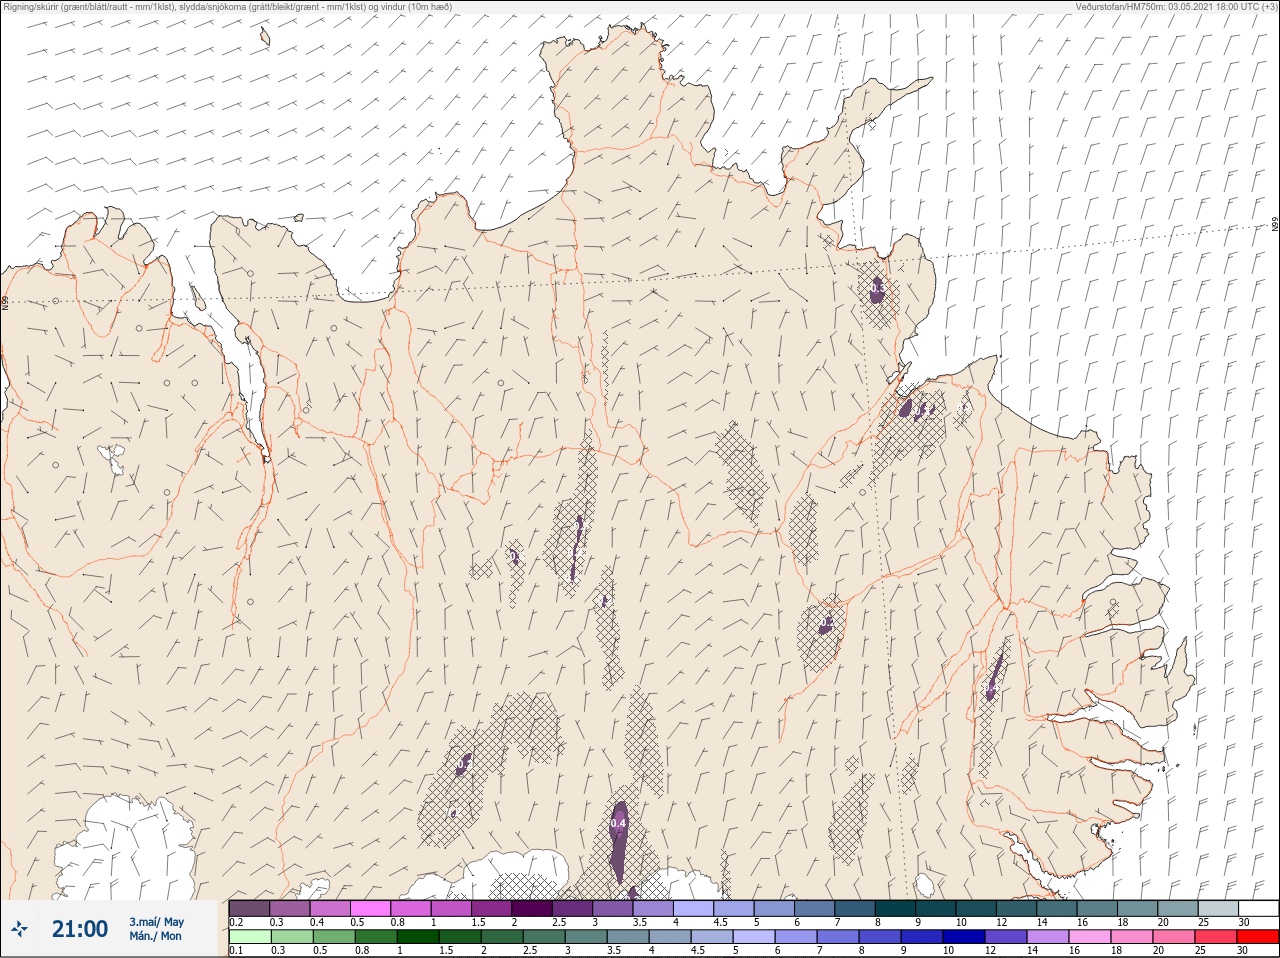Screen dimensions: 1280x958
Task: Select lower legend swatch between 3 and 3.5
Action: 587,937
